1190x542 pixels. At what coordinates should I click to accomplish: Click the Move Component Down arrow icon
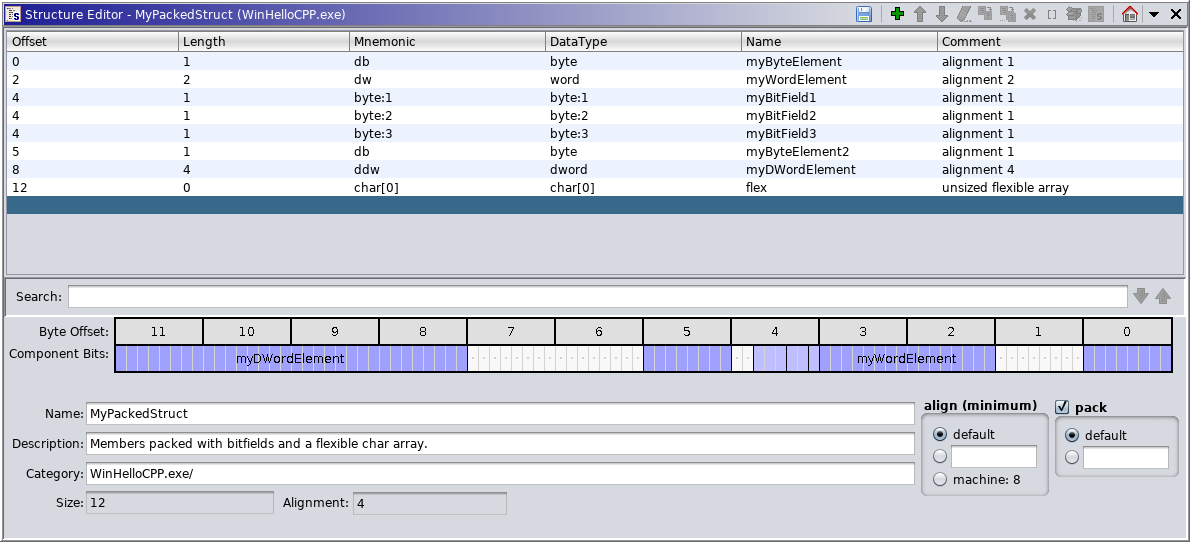[942, 14]
